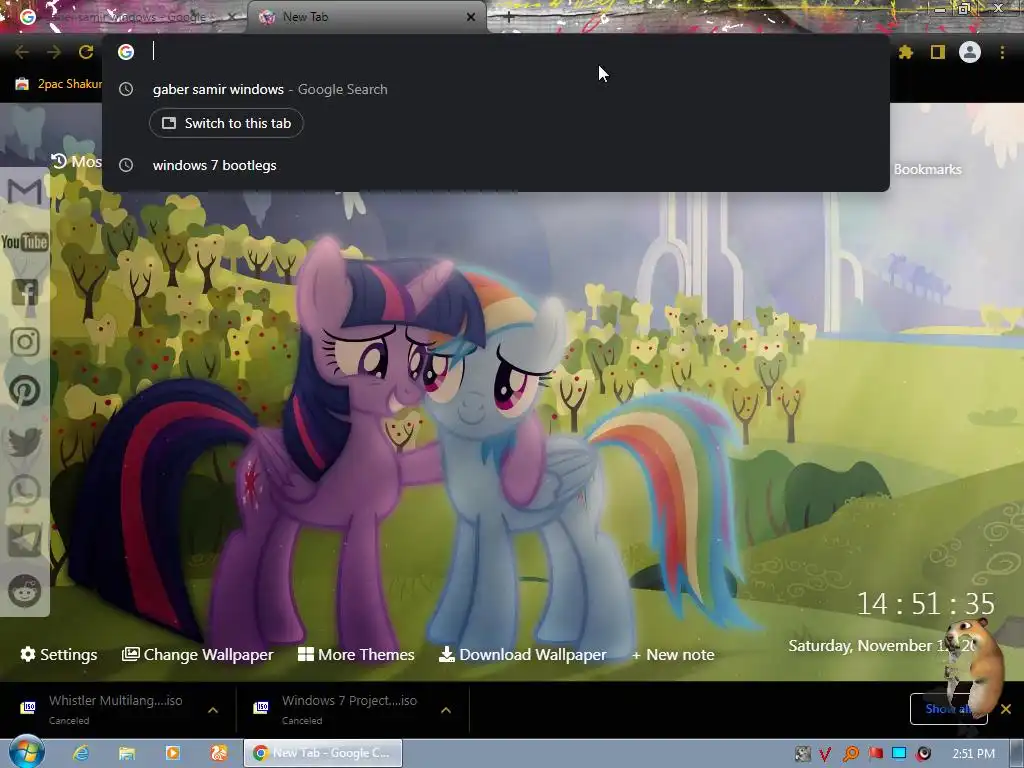The height and width of the screenshot is (768, 1024).
Task: Click the red flag tray icon
Action: [x=875, y=754]
